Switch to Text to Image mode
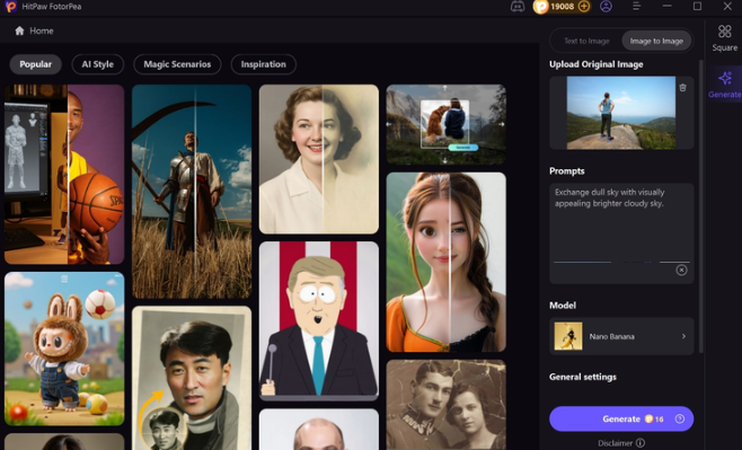 [x=587, y=41]
